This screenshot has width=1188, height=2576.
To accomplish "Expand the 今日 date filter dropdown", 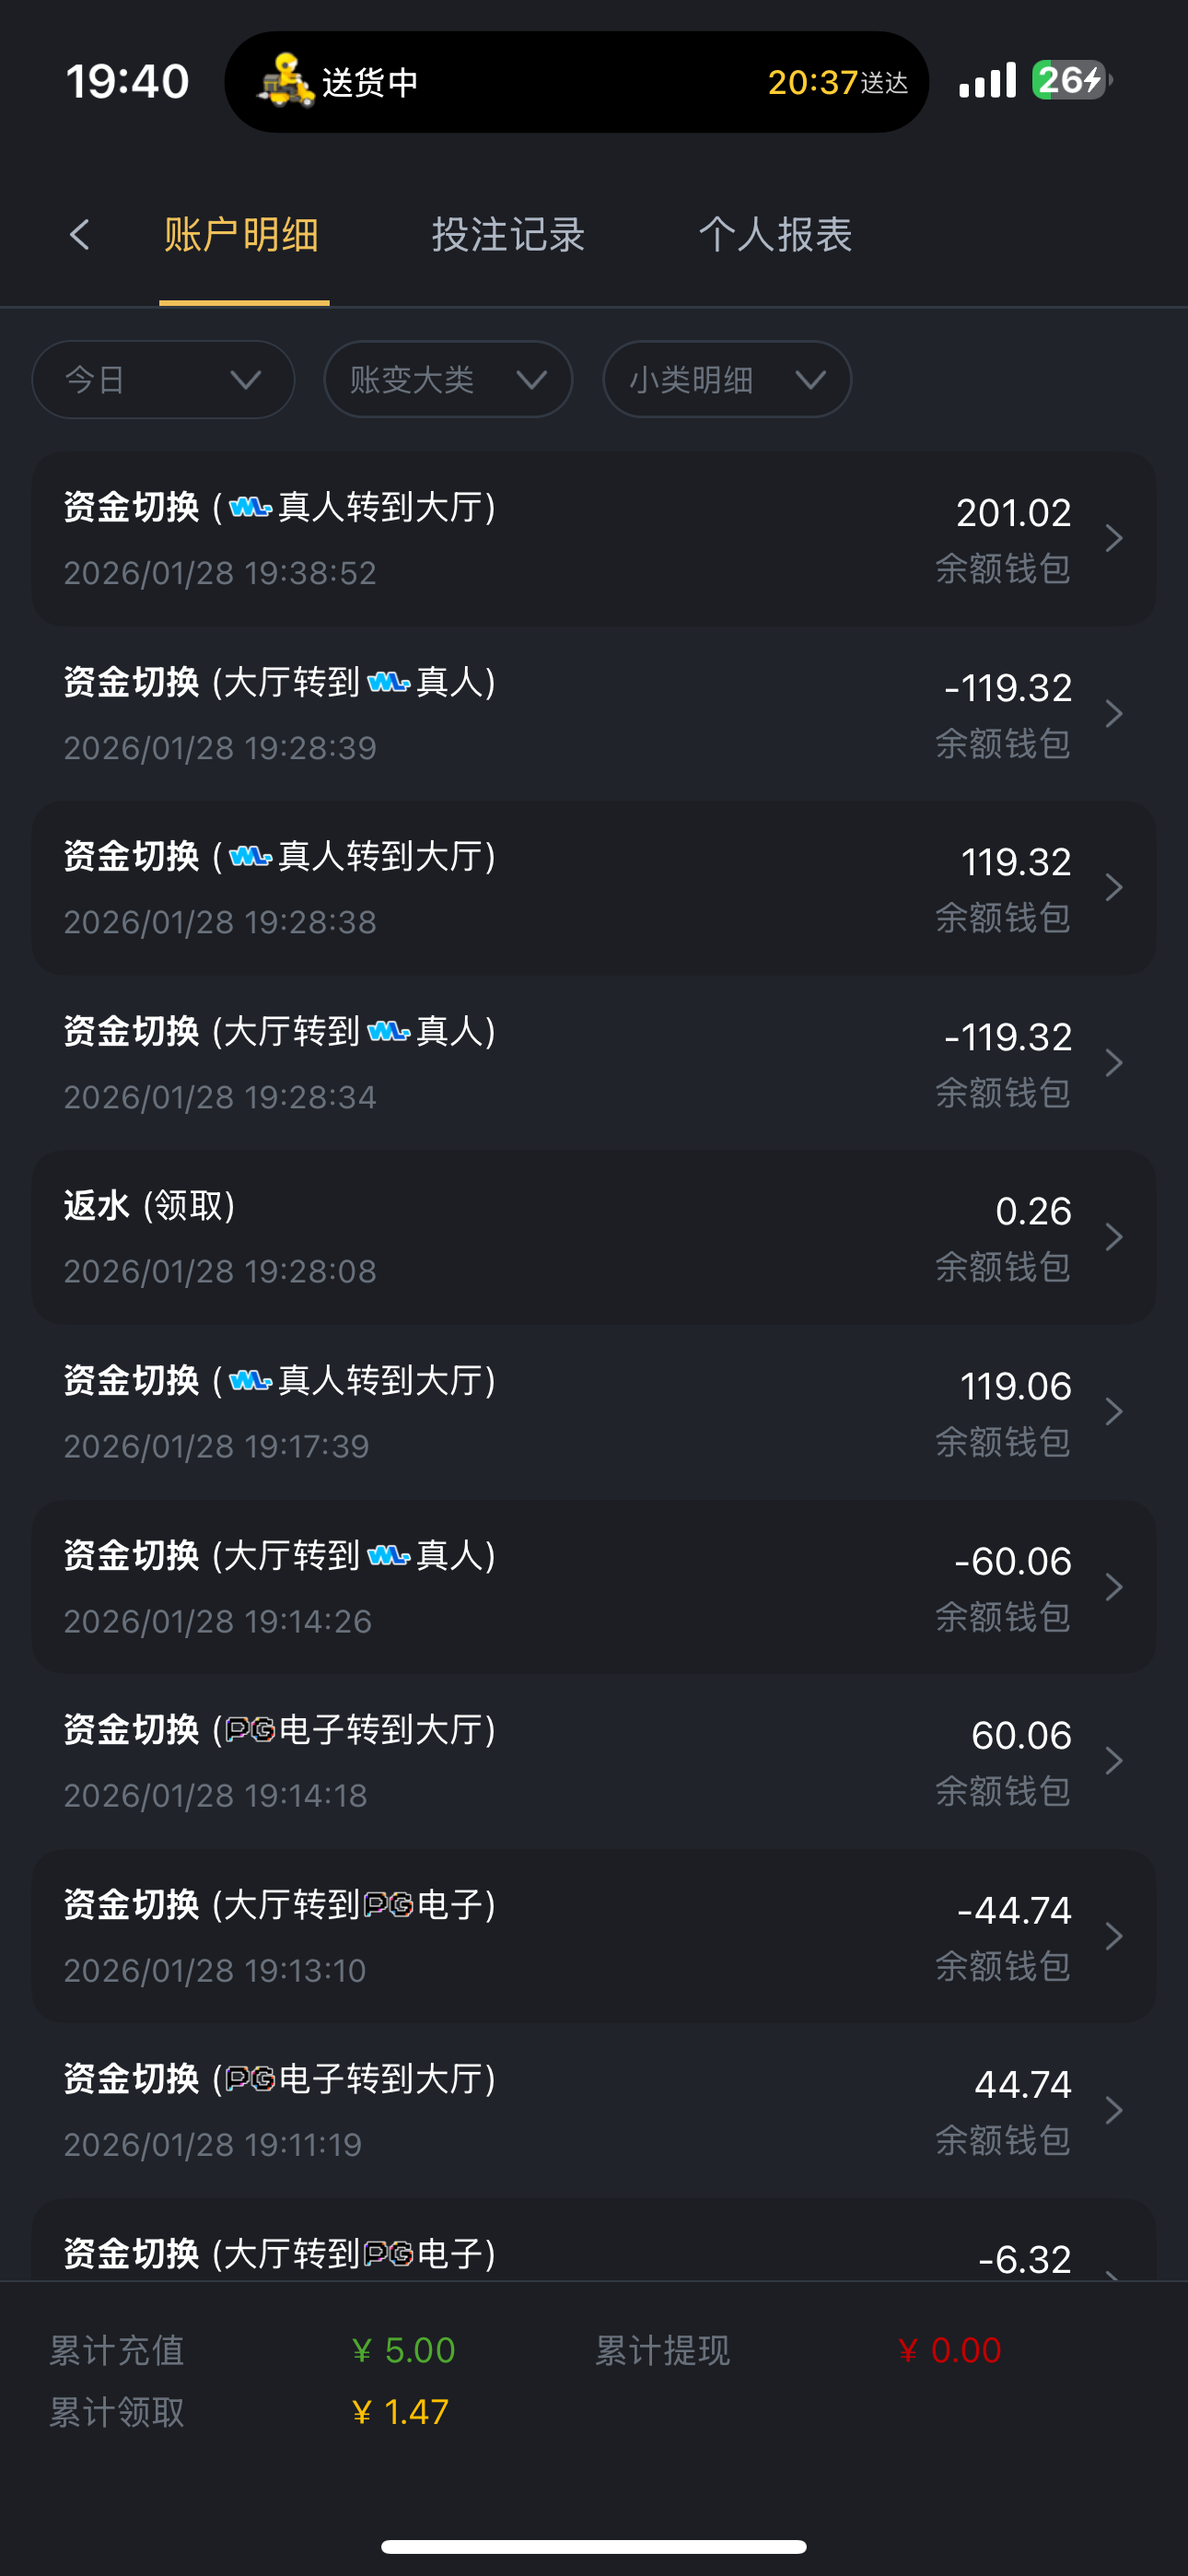I will pyautogui.click(x=163, y=380).
